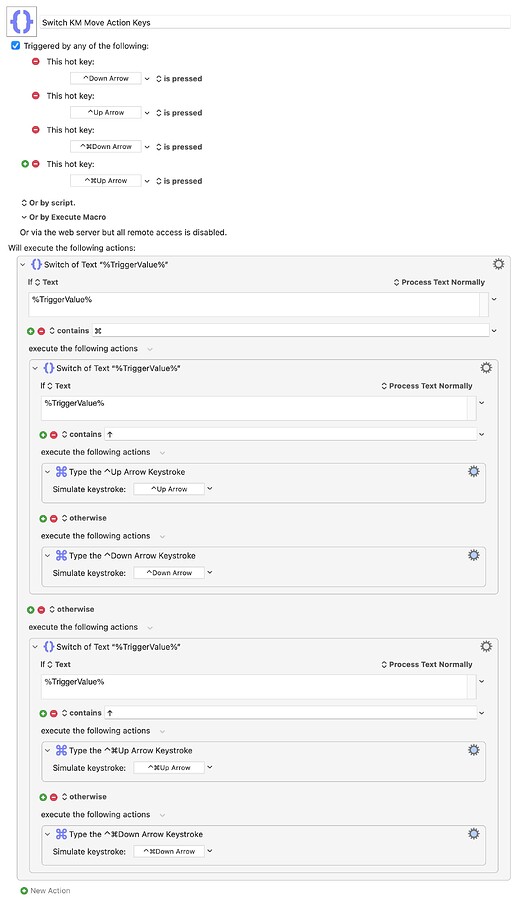Open the gear menu of the outermost Switch action
The width and height of the screenshot is (517, 901).
[498, 264]
